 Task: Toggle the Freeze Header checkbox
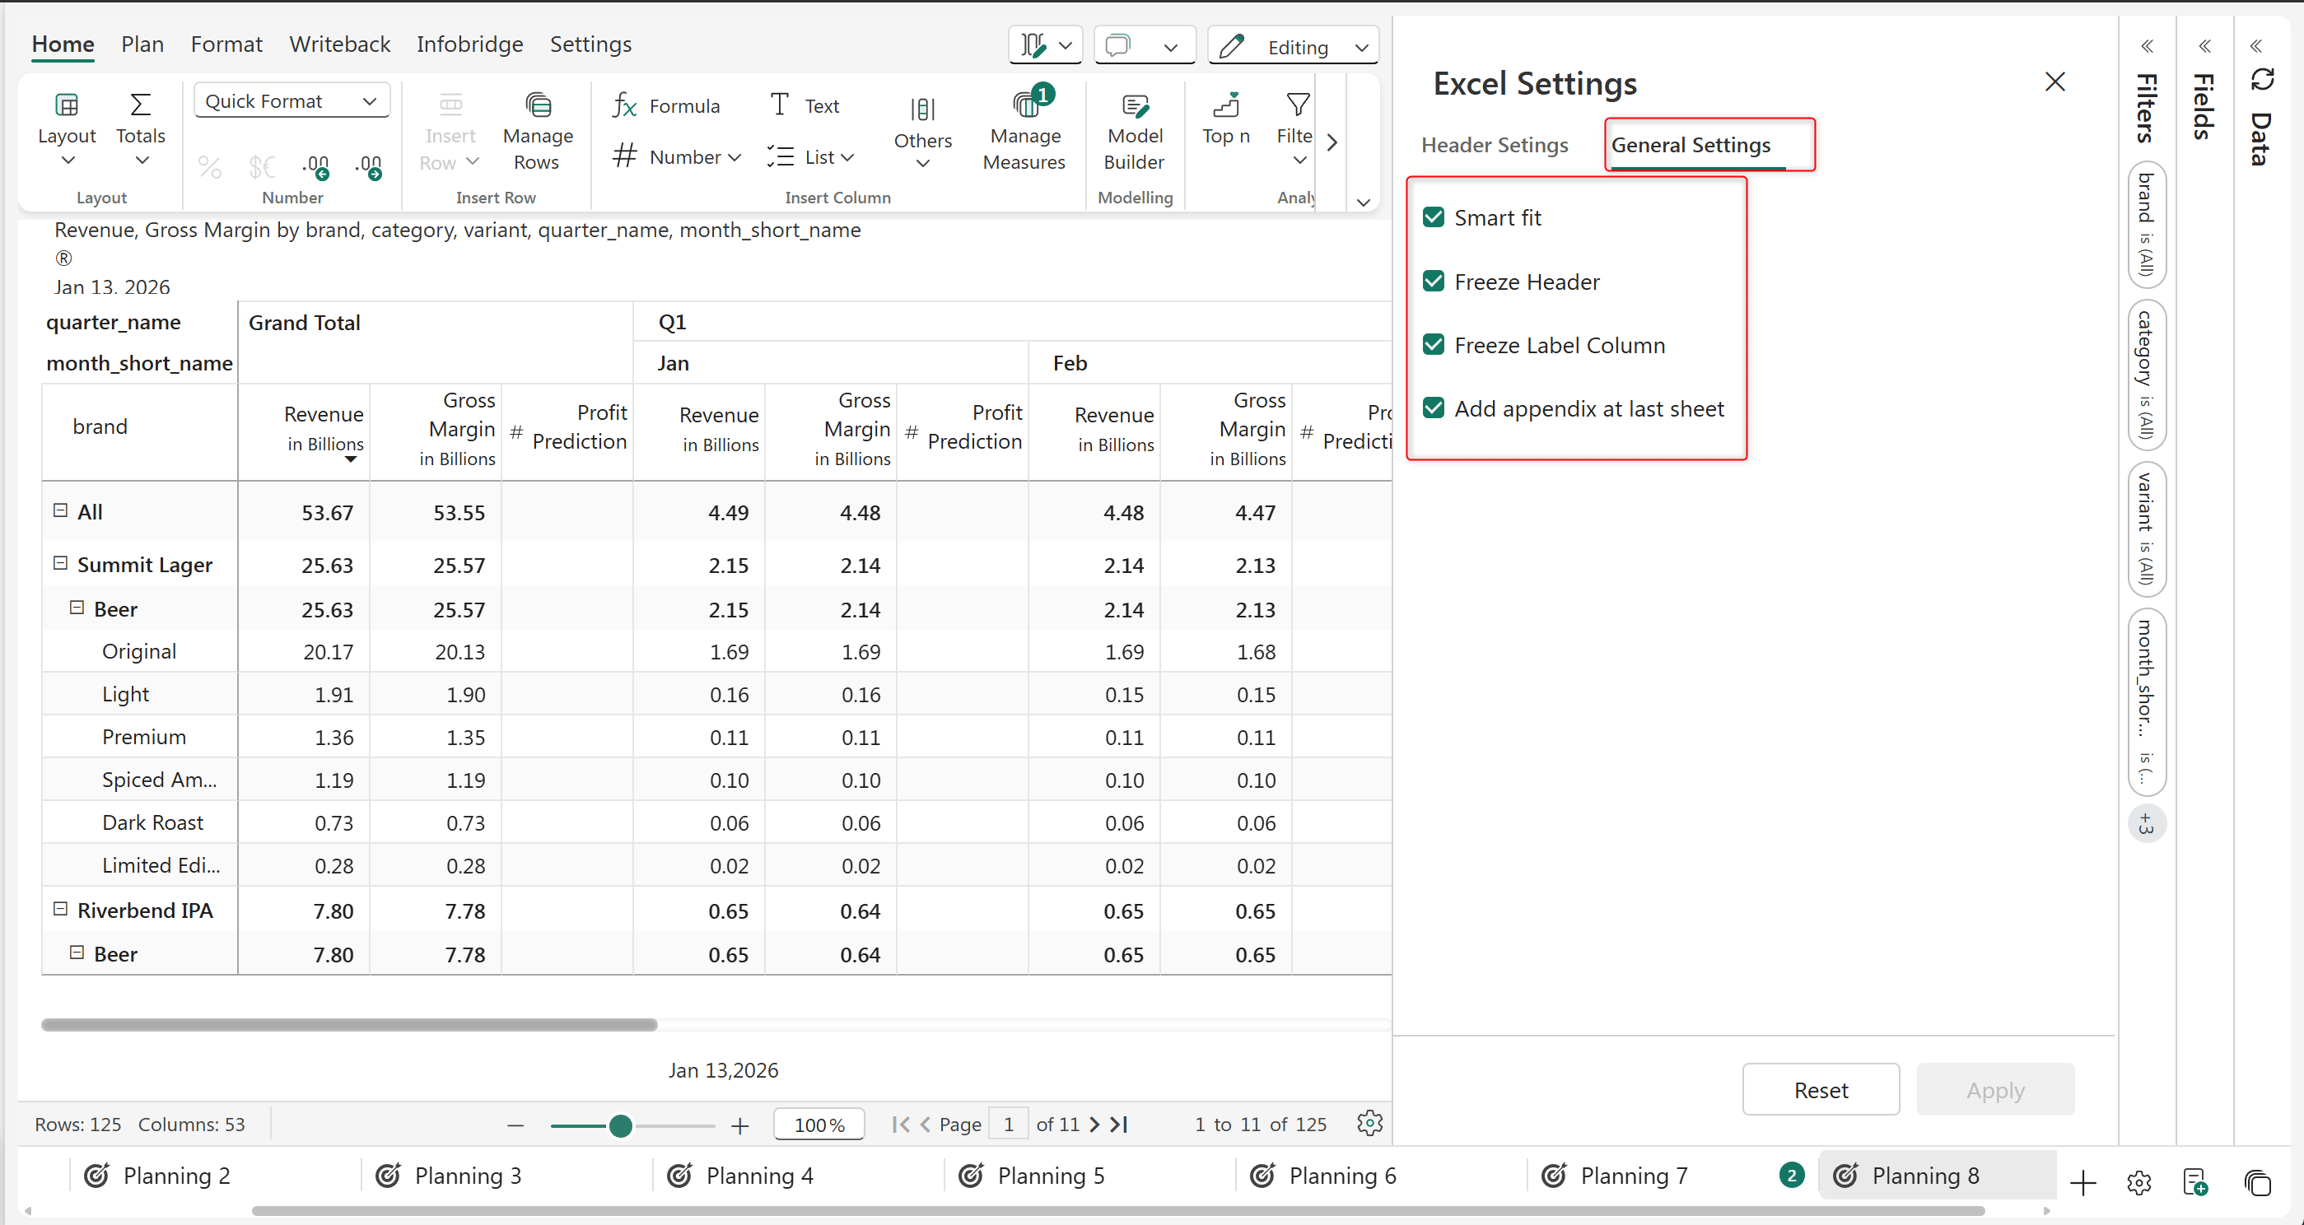(1433, 281)
